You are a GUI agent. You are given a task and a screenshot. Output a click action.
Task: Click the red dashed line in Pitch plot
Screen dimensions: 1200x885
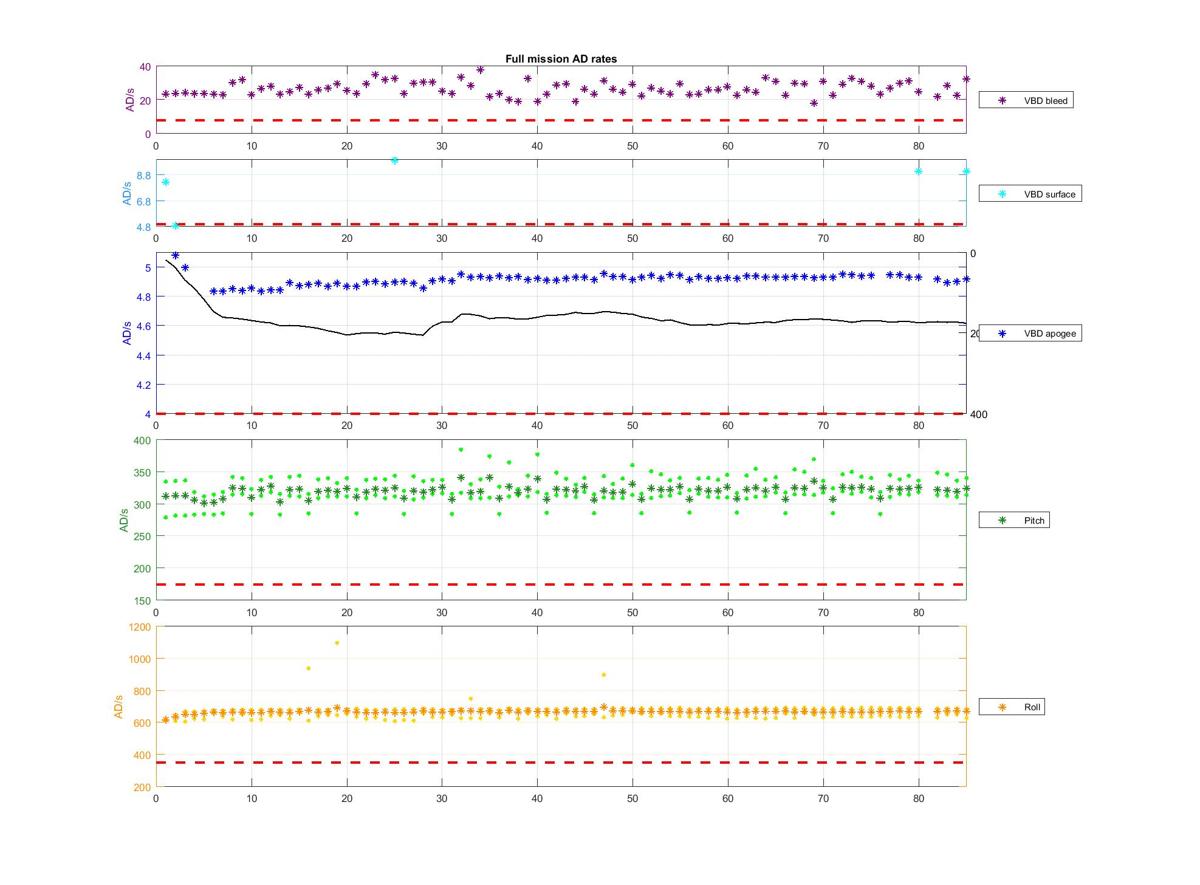[x=560, y=584]
